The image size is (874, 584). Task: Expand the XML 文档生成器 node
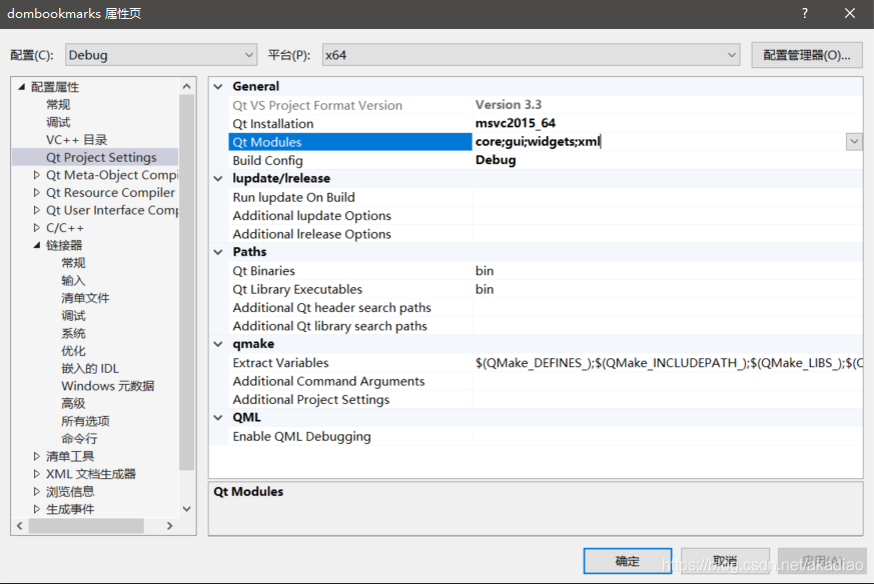point(37,474)
